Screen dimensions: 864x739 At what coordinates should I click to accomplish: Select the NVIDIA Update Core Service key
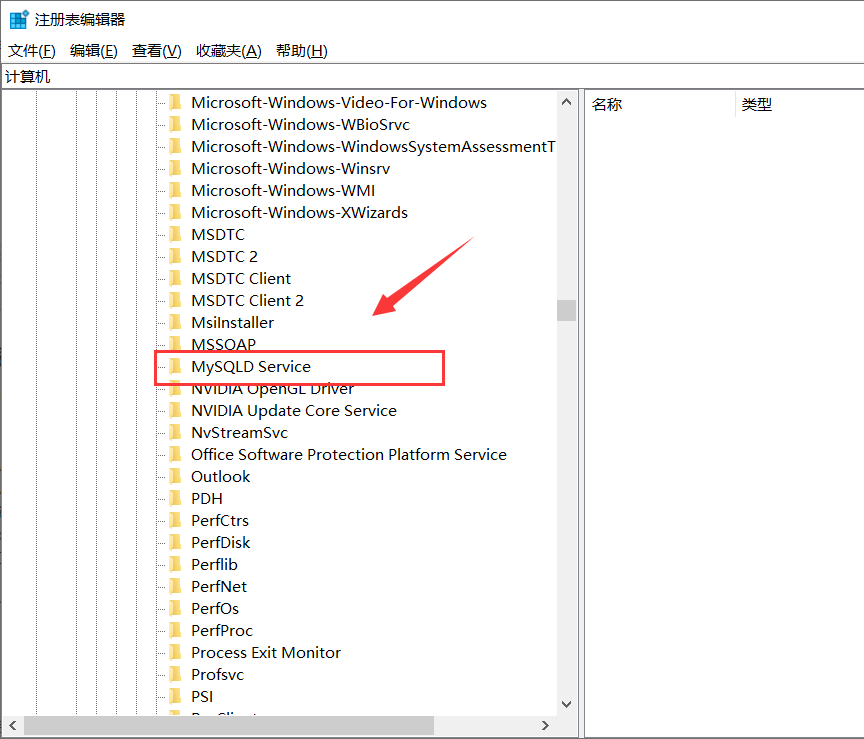tap(294, 411)
